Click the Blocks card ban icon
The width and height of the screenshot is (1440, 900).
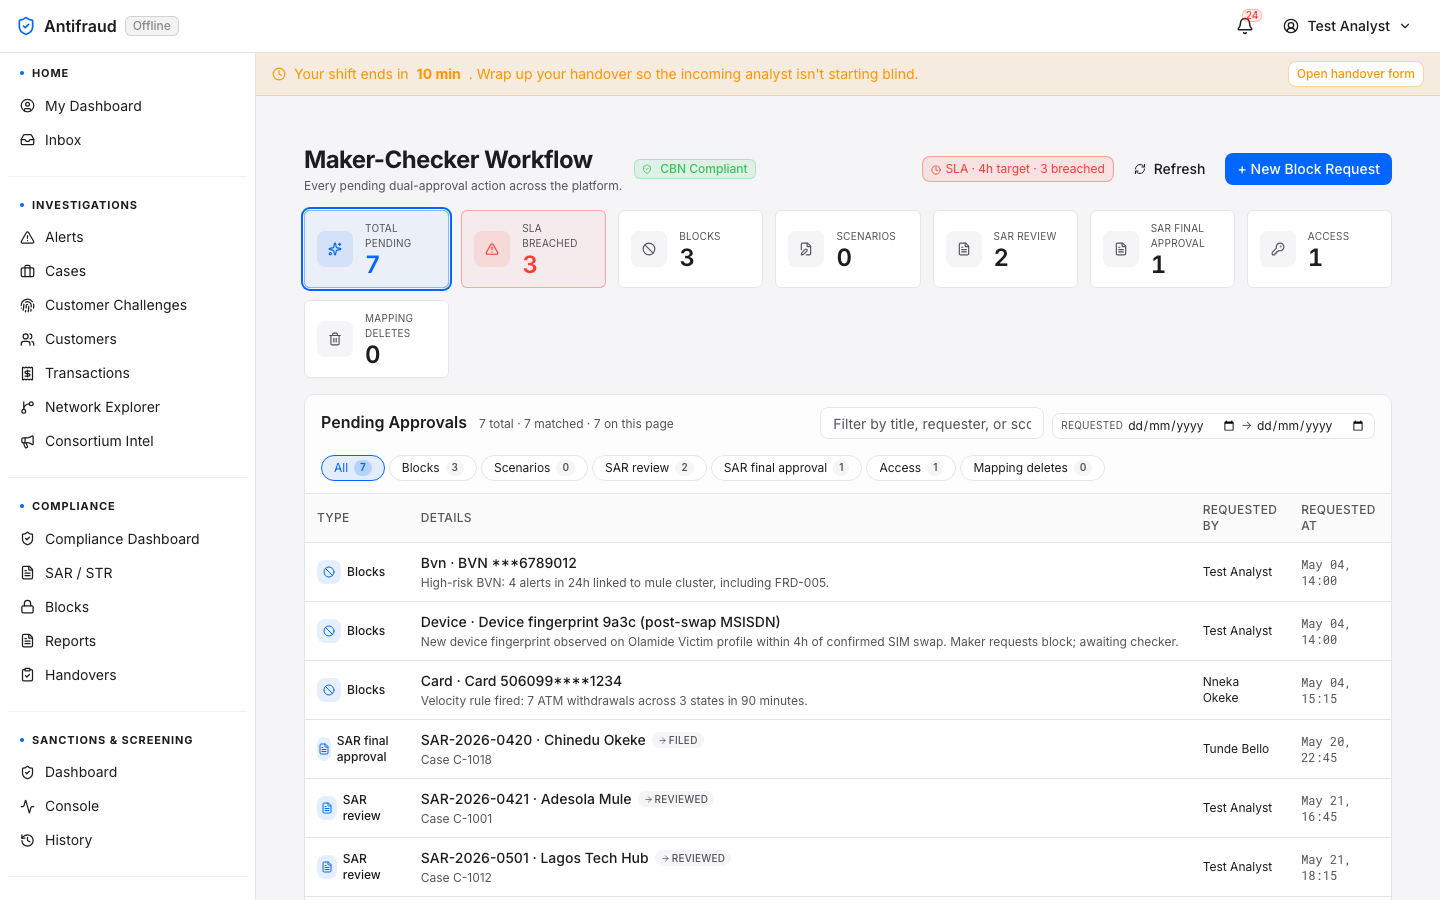point(649,249)
